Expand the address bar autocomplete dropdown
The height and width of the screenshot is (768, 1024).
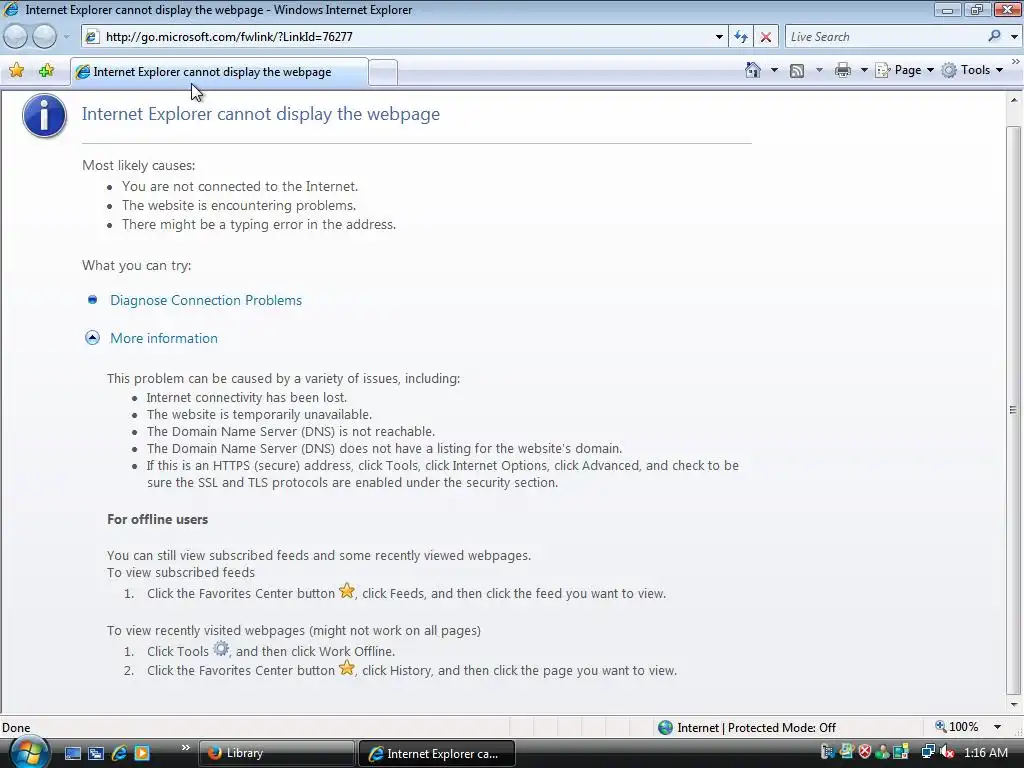[719, 37]
